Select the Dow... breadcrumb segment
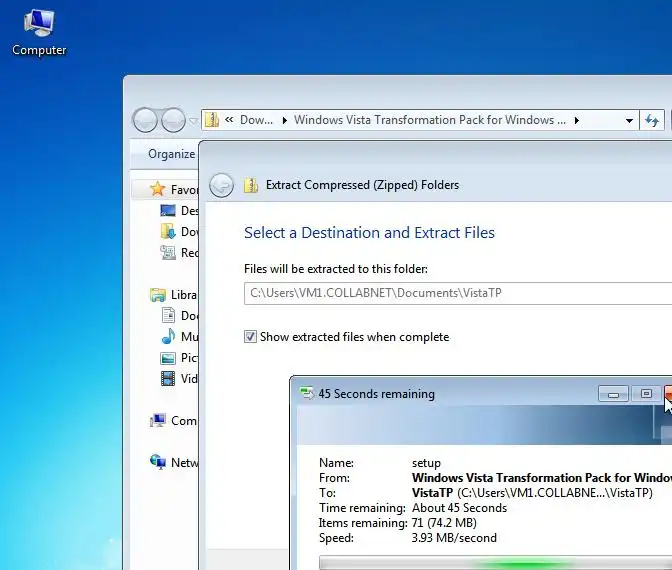The width and height of the screenshot is (672, 570). (x=256, y=120)
